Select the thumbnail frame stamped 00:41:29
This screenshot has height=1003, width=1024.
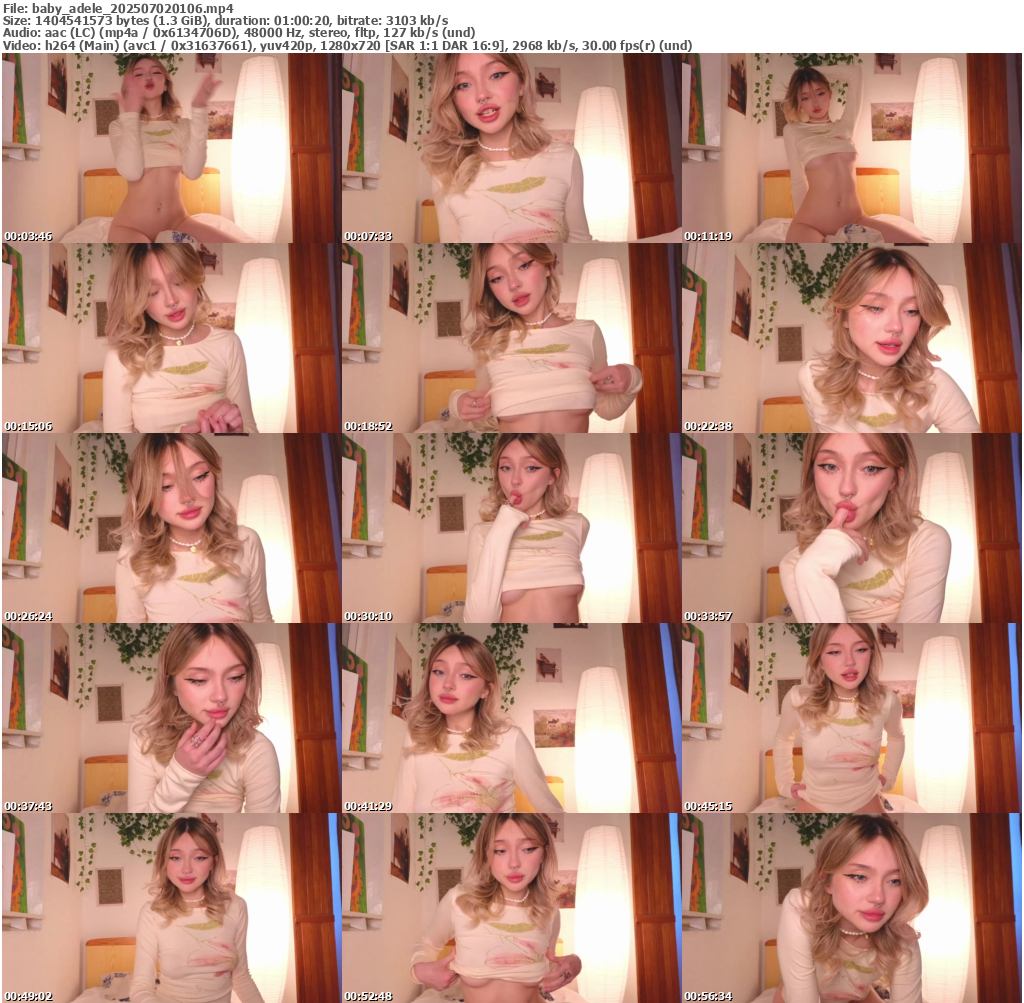(511, 718)
